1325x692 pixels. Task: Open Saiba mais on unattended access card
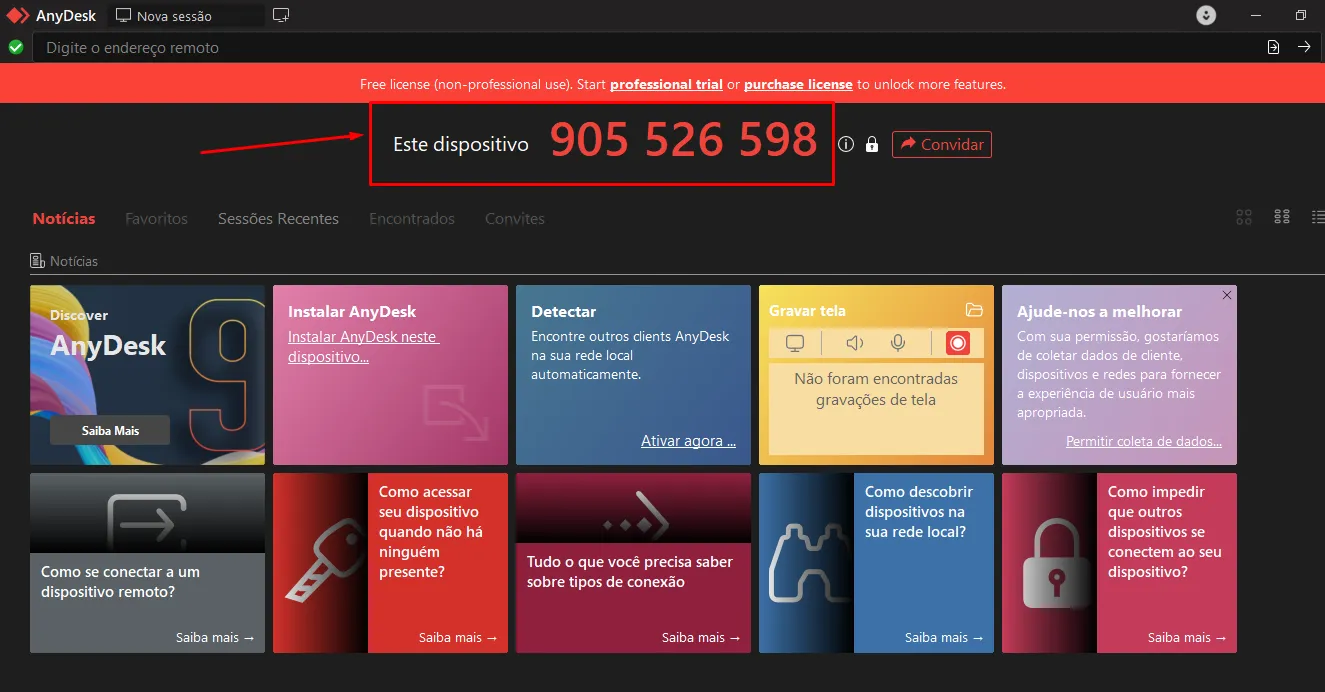coord(458,637)
